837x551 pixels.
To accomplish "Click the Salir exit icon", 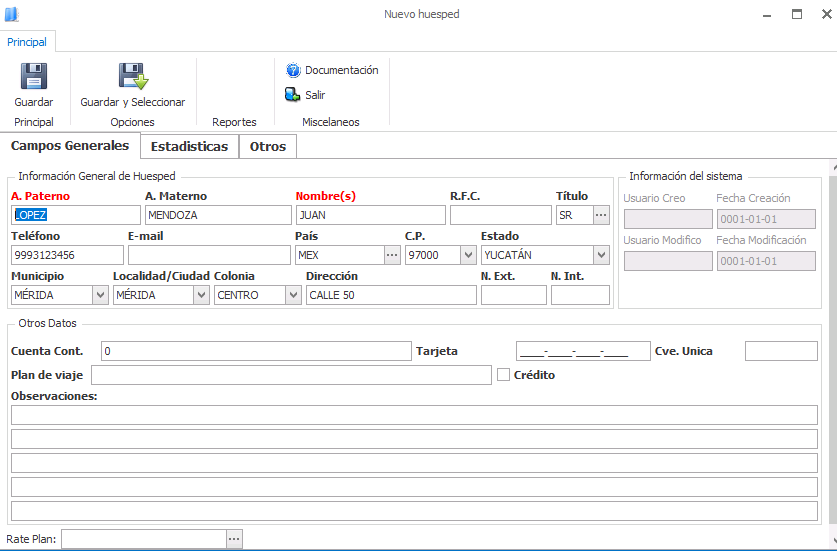I will point(293,95).
